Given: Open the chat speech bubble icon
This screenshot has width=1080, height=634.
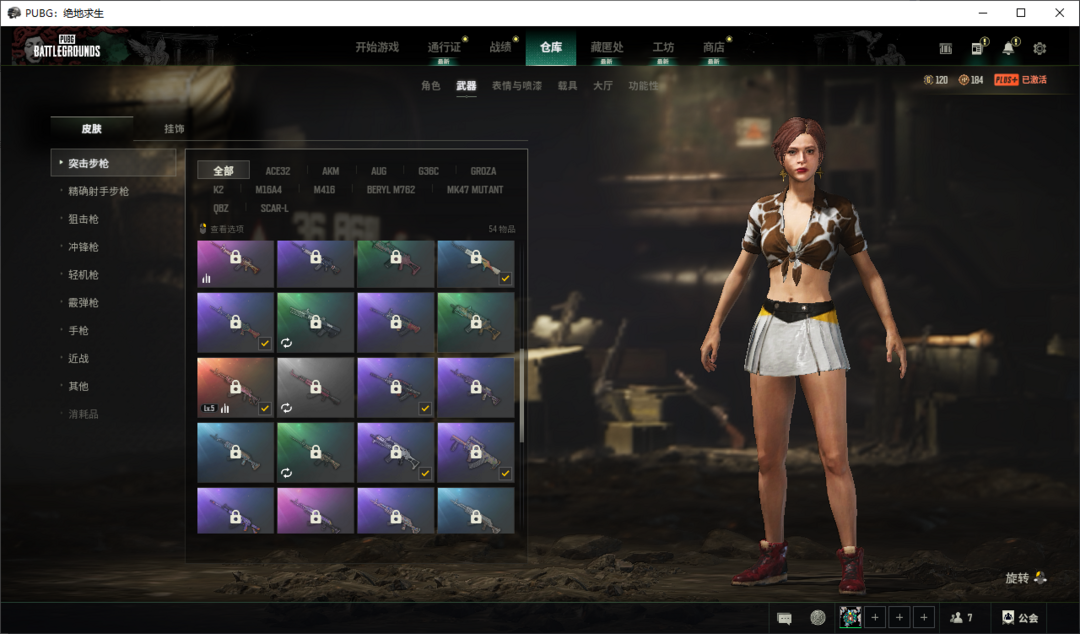Looking at the screenshot, I should pos(785,618).
